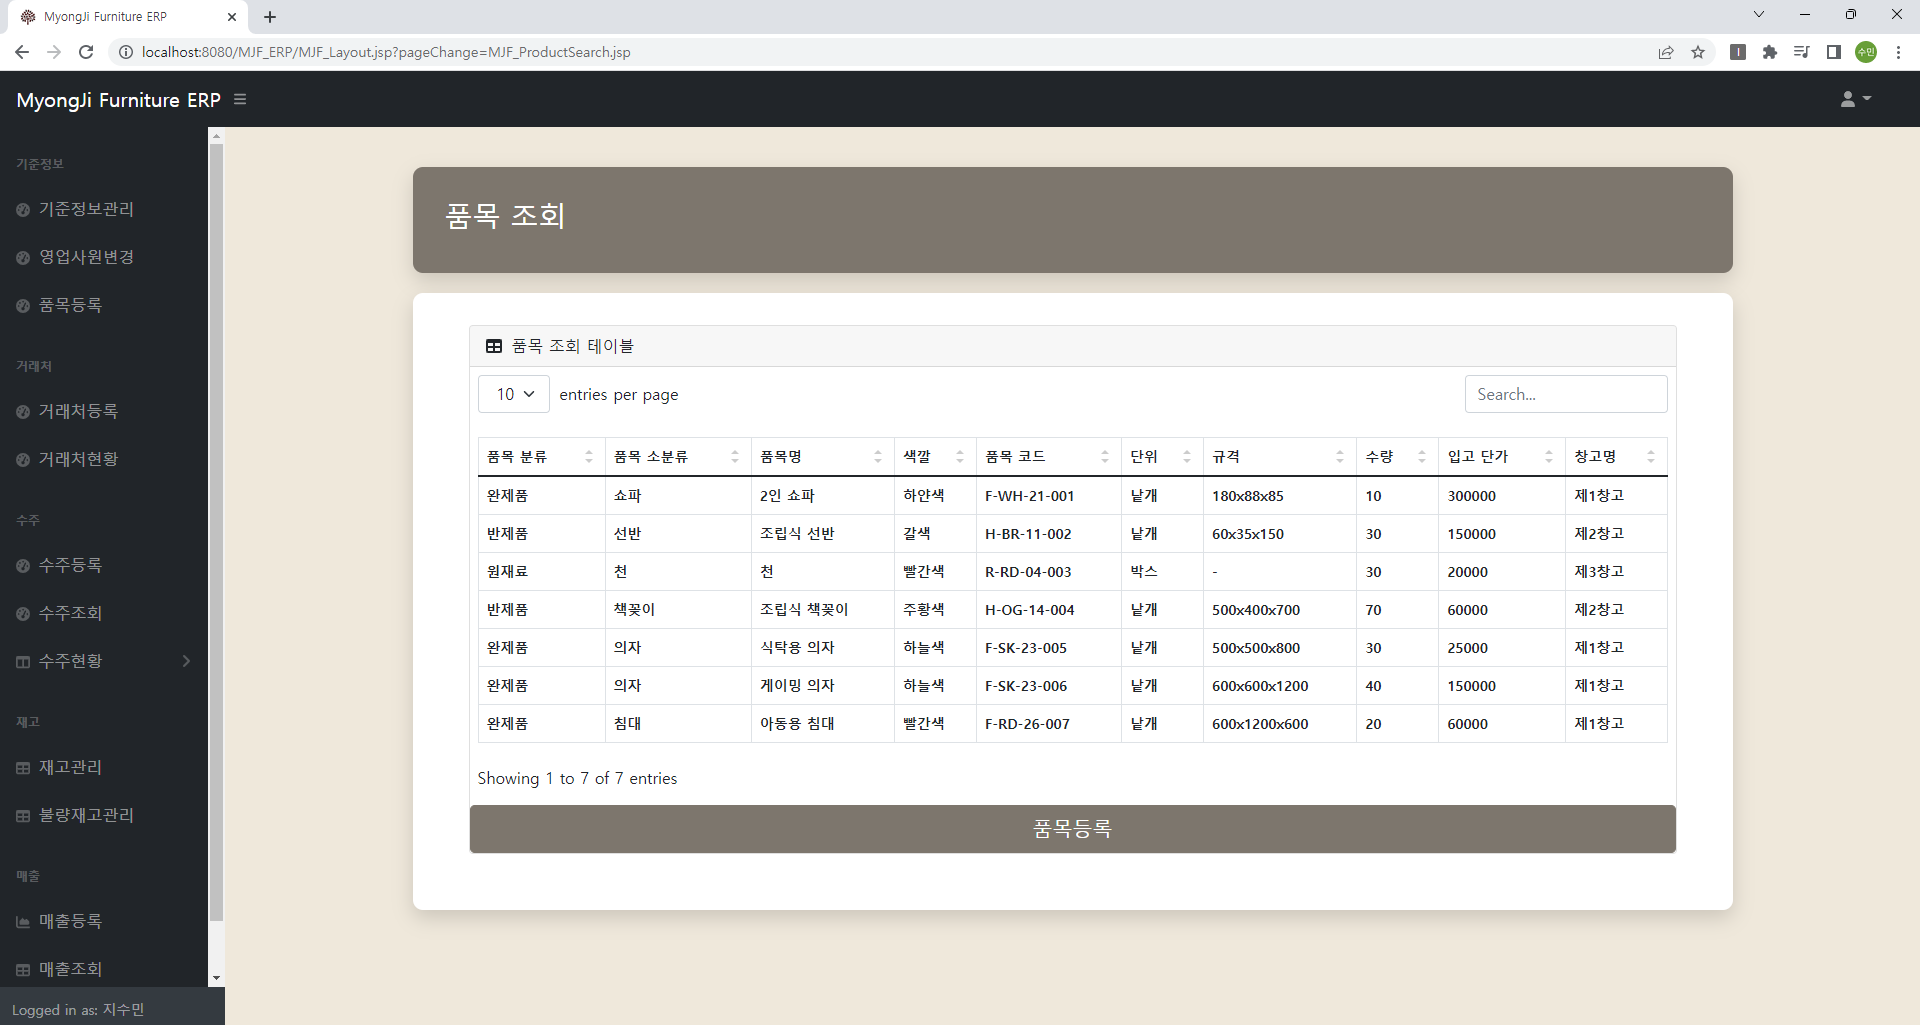
Task: Toggle sorting on the 수량 column
Action: click(1424, 456)
